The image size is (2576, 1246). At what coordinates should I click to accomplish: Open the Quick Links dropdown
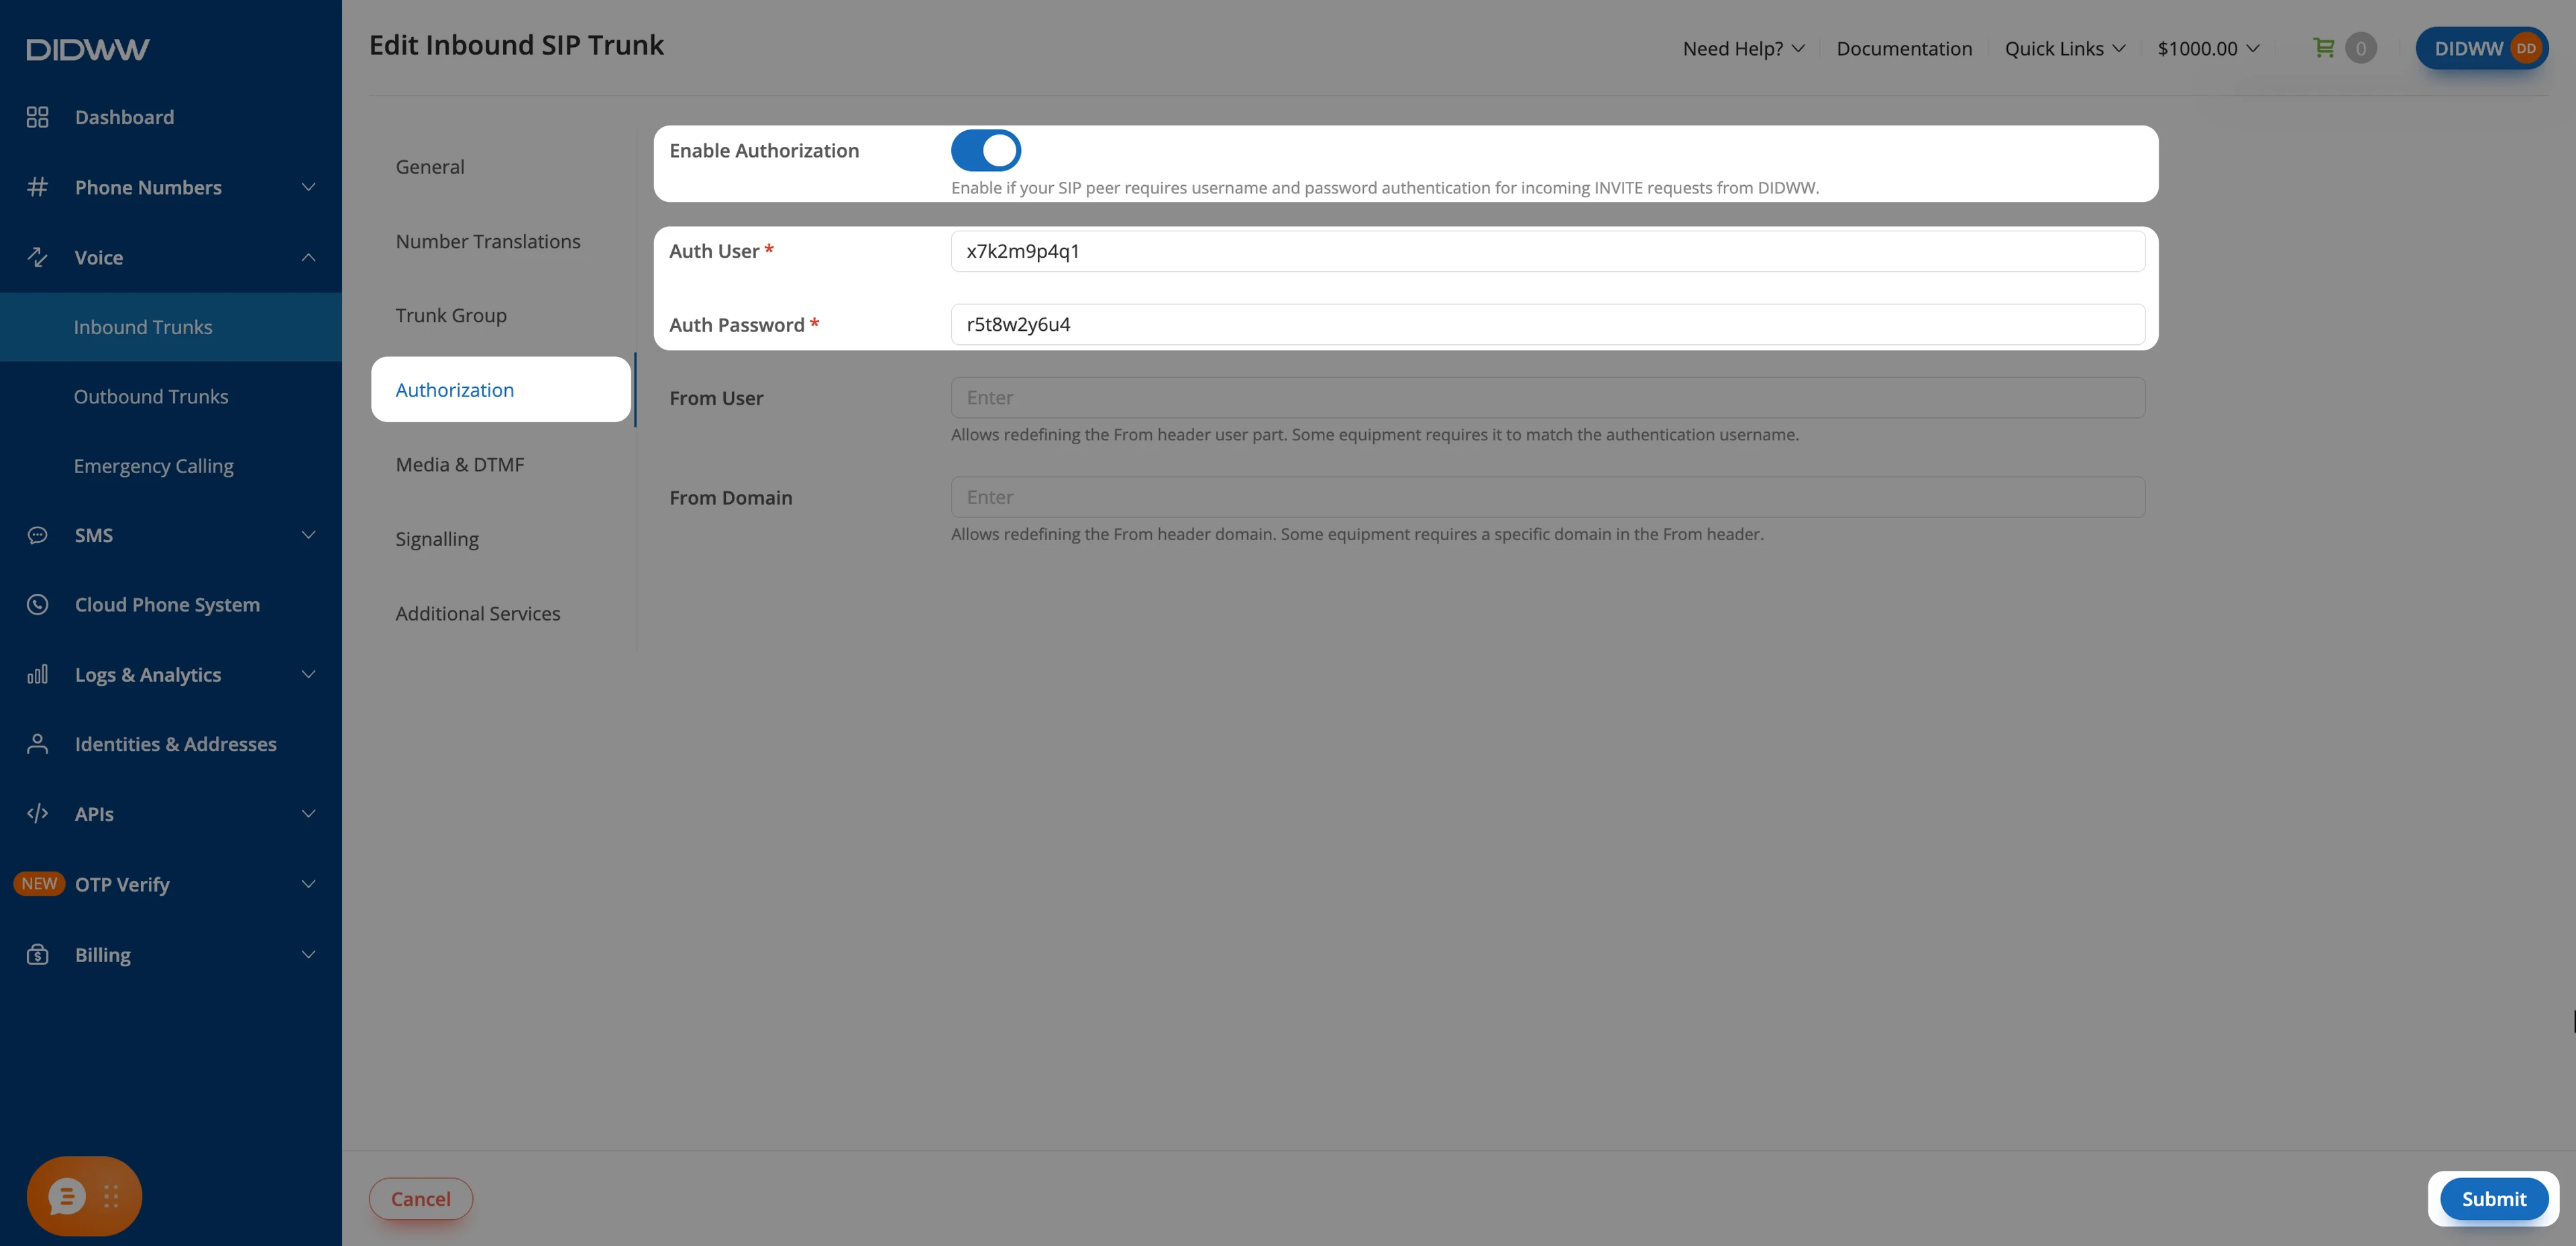[2064, 48]
